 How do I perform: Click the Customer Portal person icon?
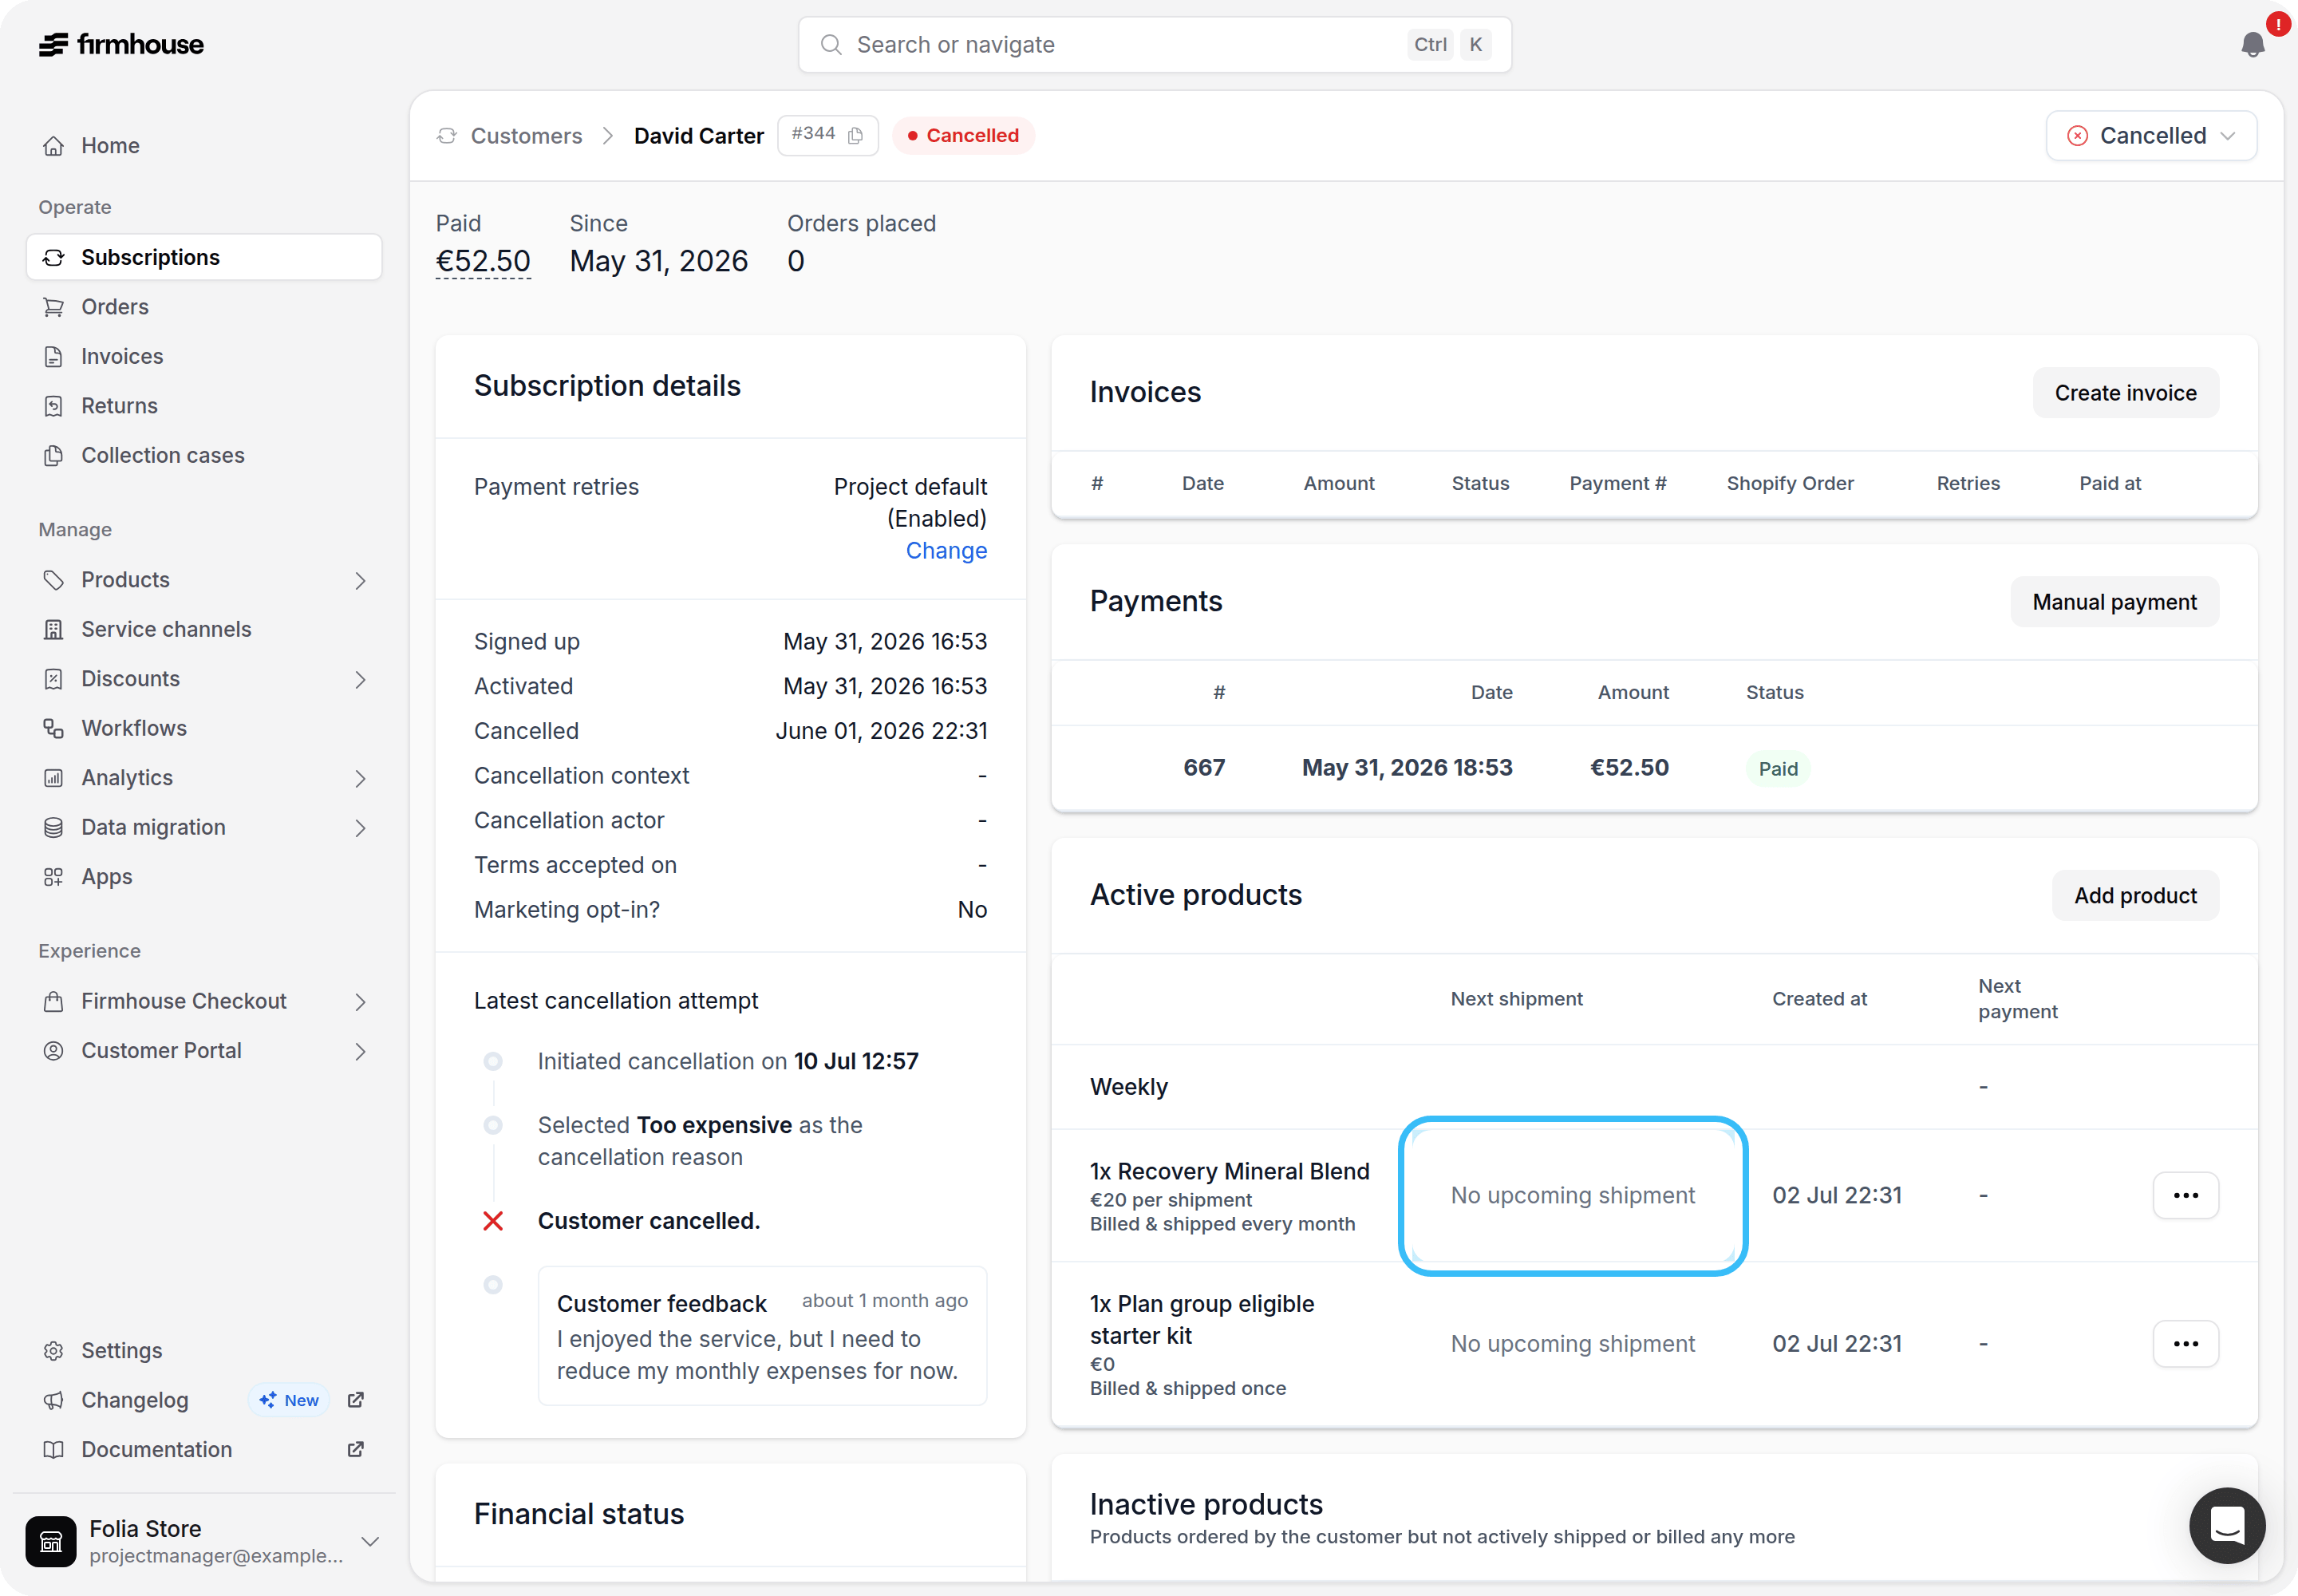54,1051
